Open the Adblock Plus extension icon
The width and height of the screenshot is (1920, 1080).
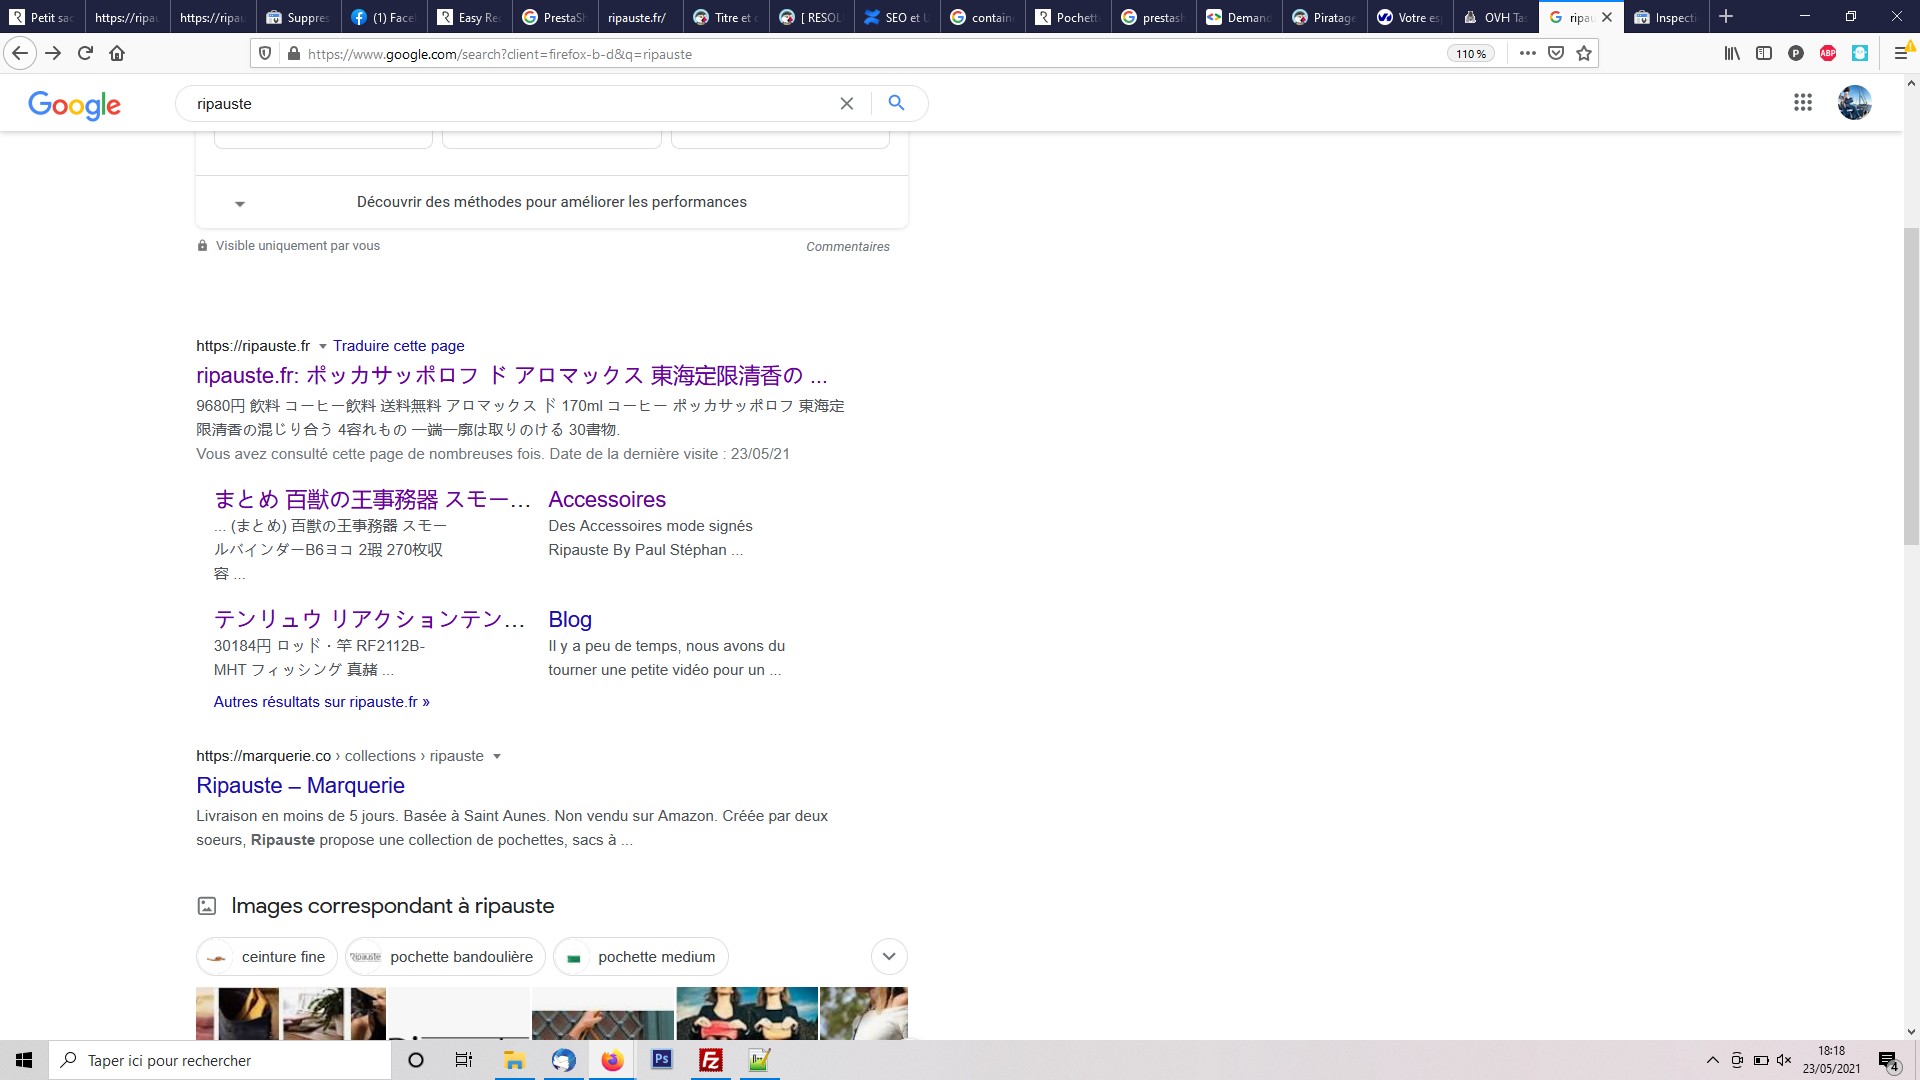pos(1828,54)
